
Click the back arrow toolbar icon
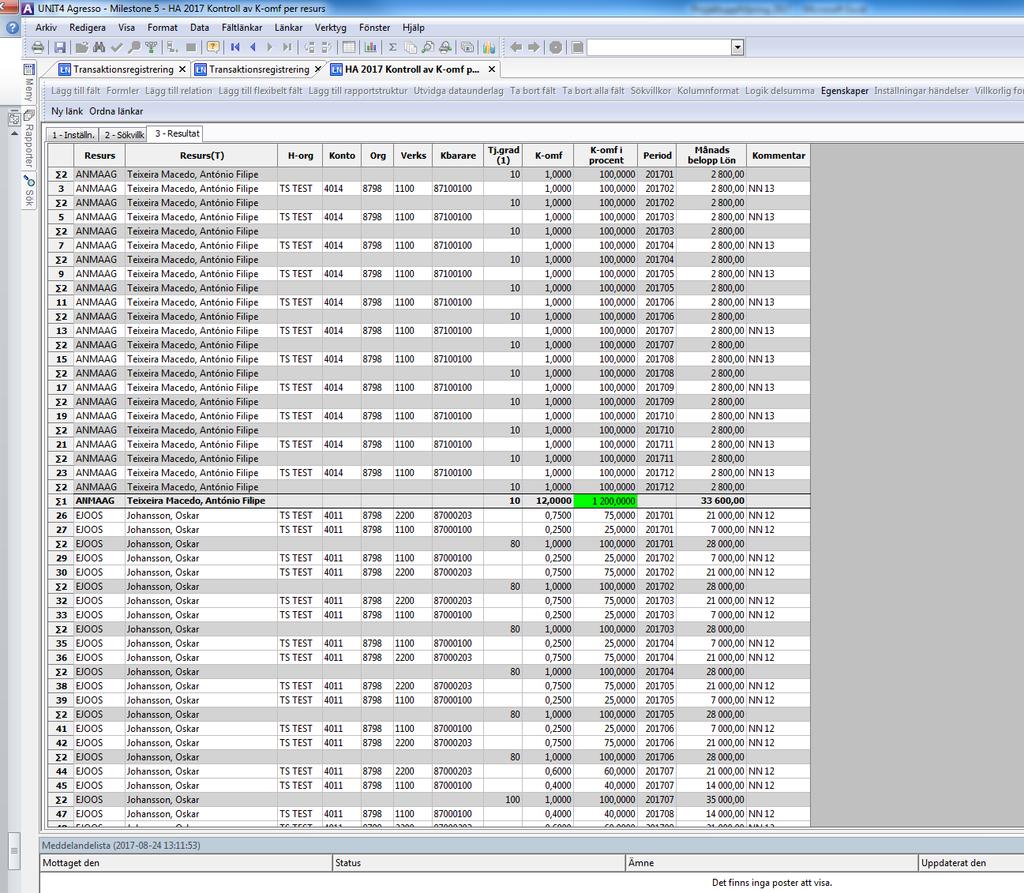[516, 47]
